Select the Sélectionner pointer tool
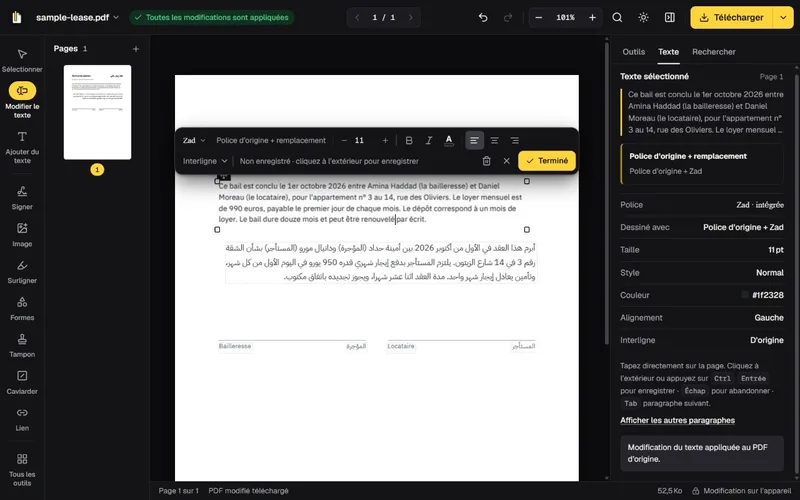800x500 pixels. click(x=22, y=60)
